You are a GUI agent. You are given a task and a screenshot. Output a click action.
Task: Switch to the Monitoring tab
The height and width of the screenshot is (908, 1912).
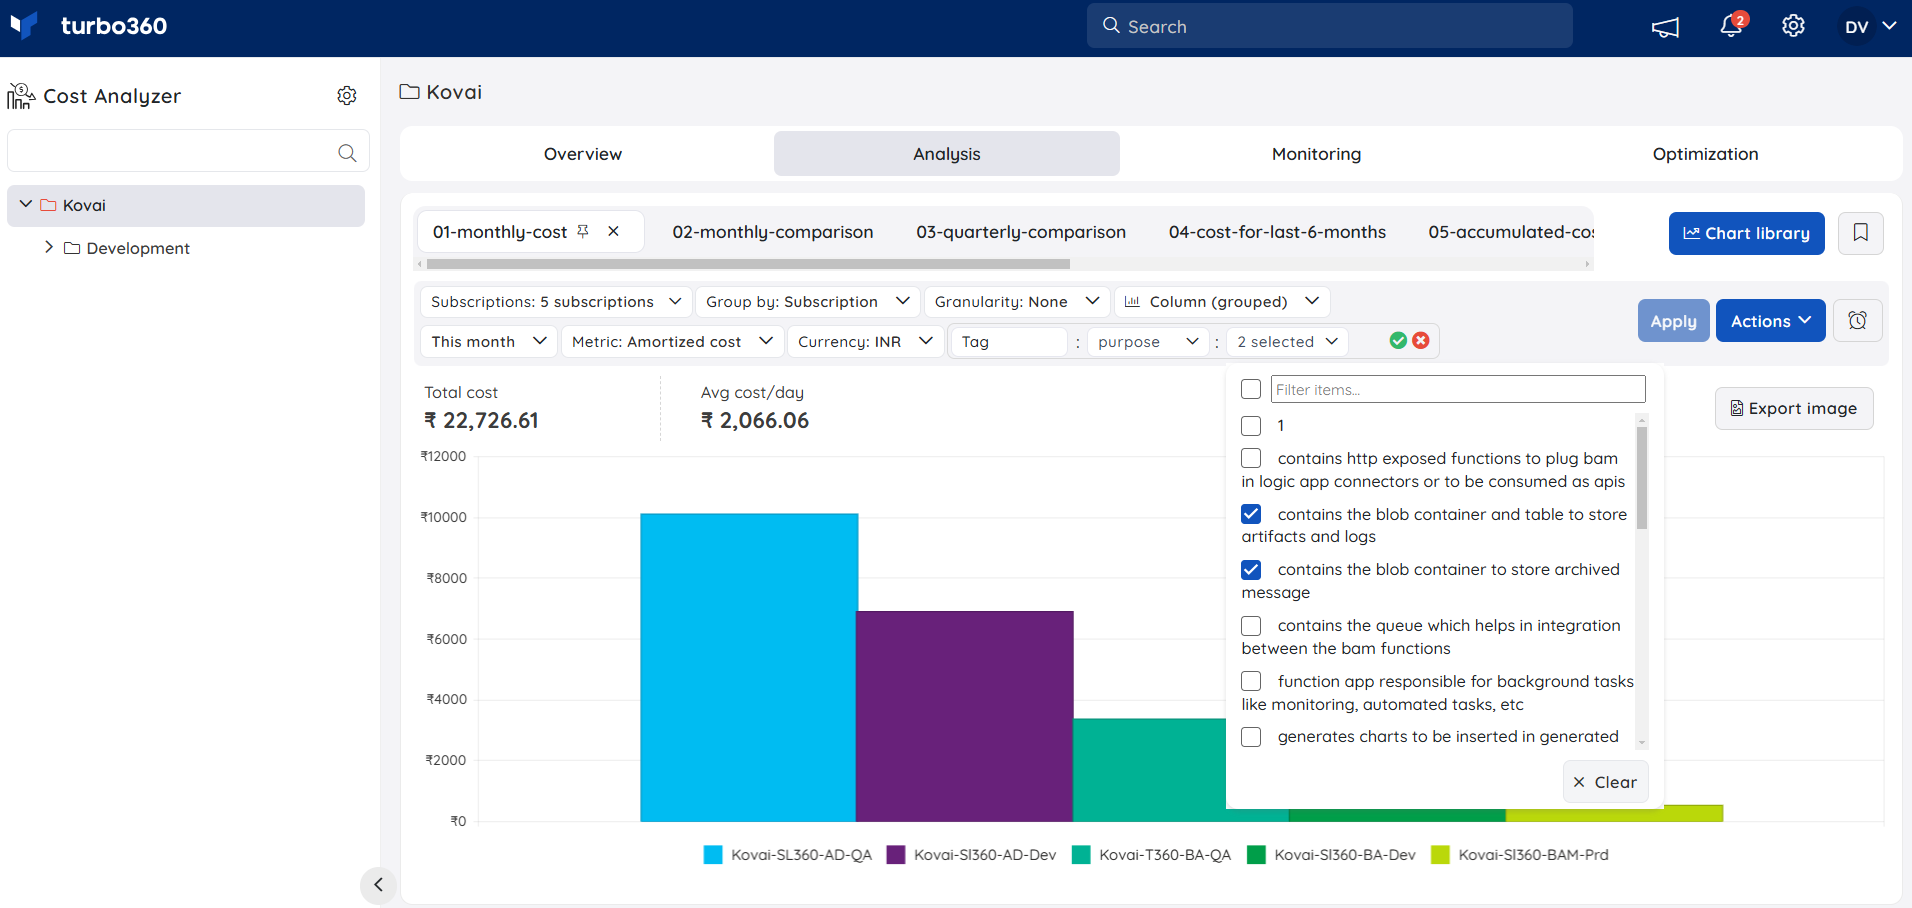[1316, 154]
